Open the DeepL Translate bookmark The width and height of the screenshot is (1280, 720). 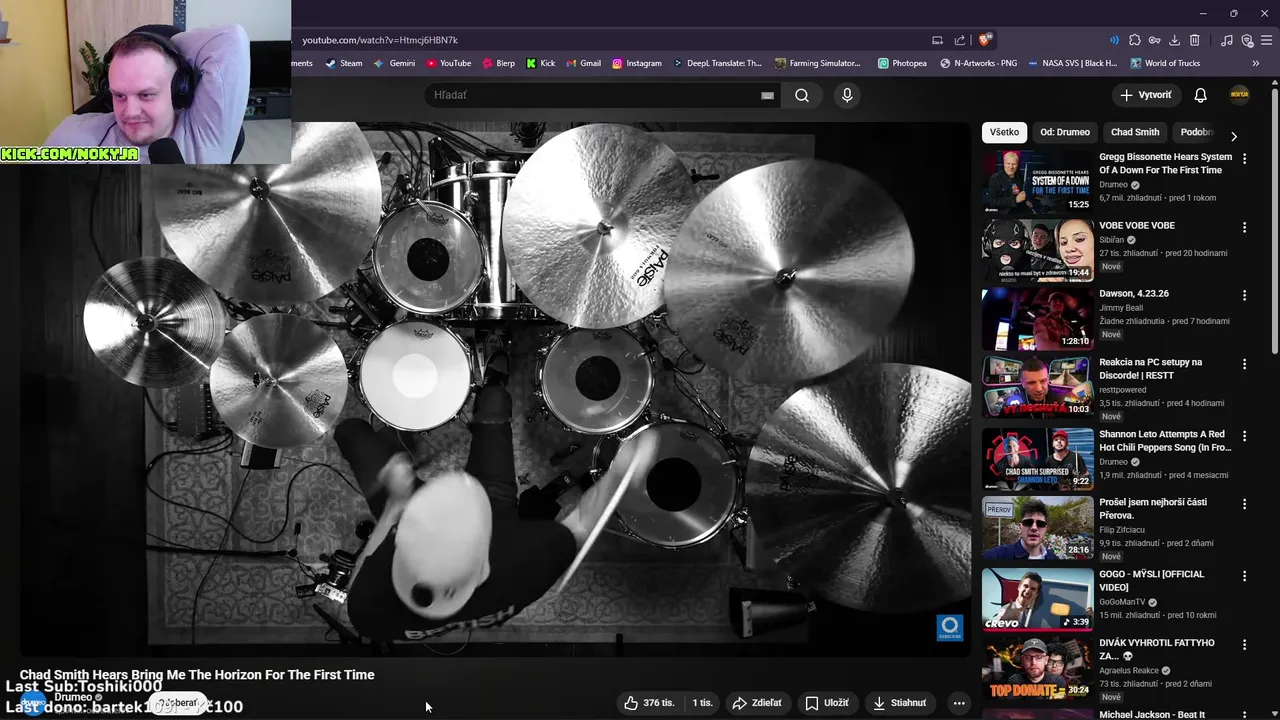coord(716,63)
